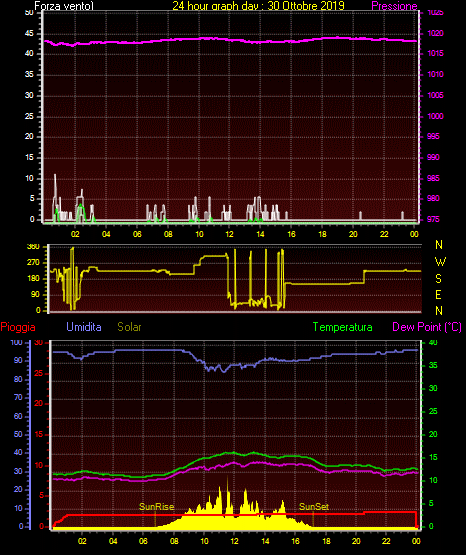Click the 45 wind speed axis value
The height and width of the screenshot is (555, 466).
pos(29,34)
